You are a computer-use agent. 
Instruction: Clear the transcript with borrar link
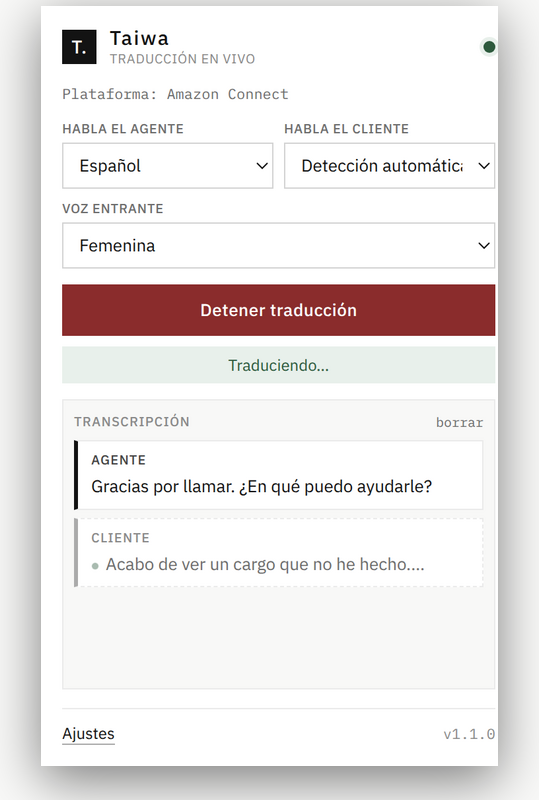459,422
